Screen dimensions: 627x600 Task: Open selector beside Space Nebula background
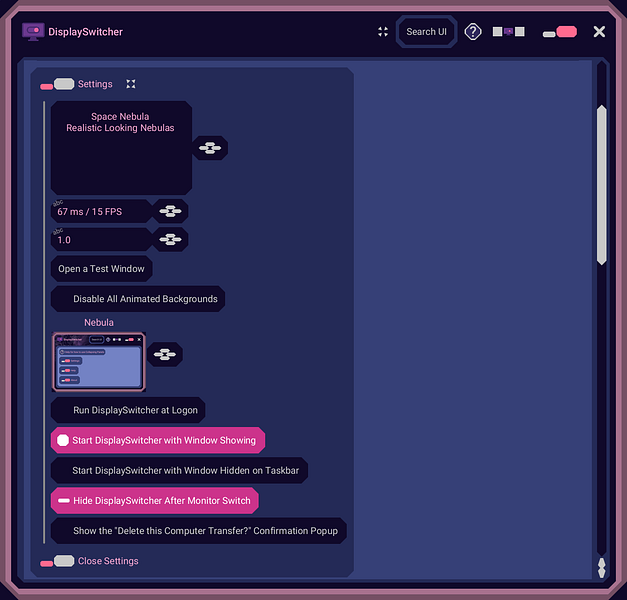coord(210,148)
